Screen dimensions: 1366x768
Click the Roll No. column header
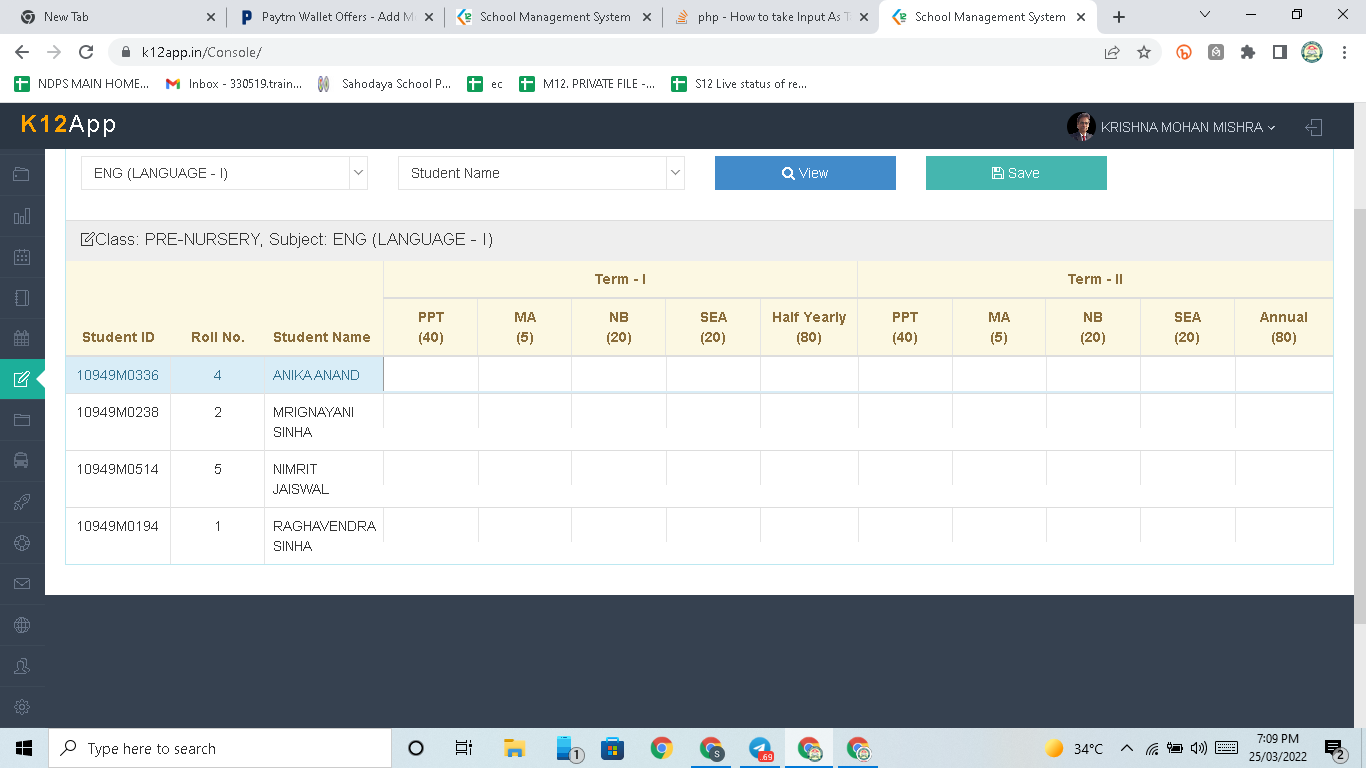click(218, 337)
